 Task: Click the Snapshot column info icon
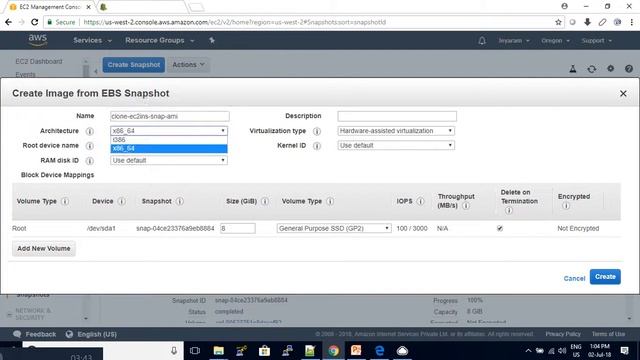180,201
